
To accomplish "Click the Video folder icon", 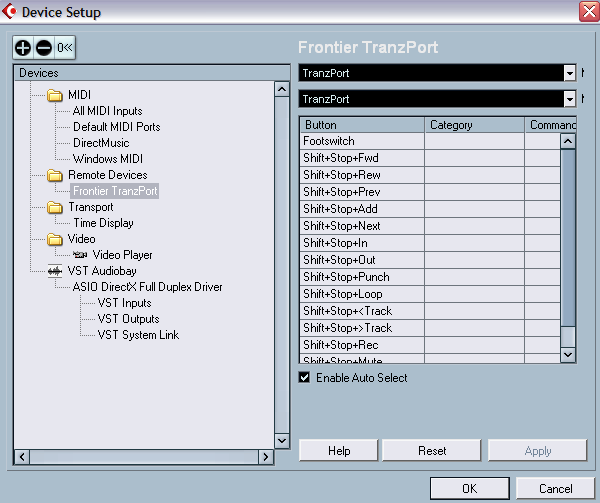I will (55, 239).
